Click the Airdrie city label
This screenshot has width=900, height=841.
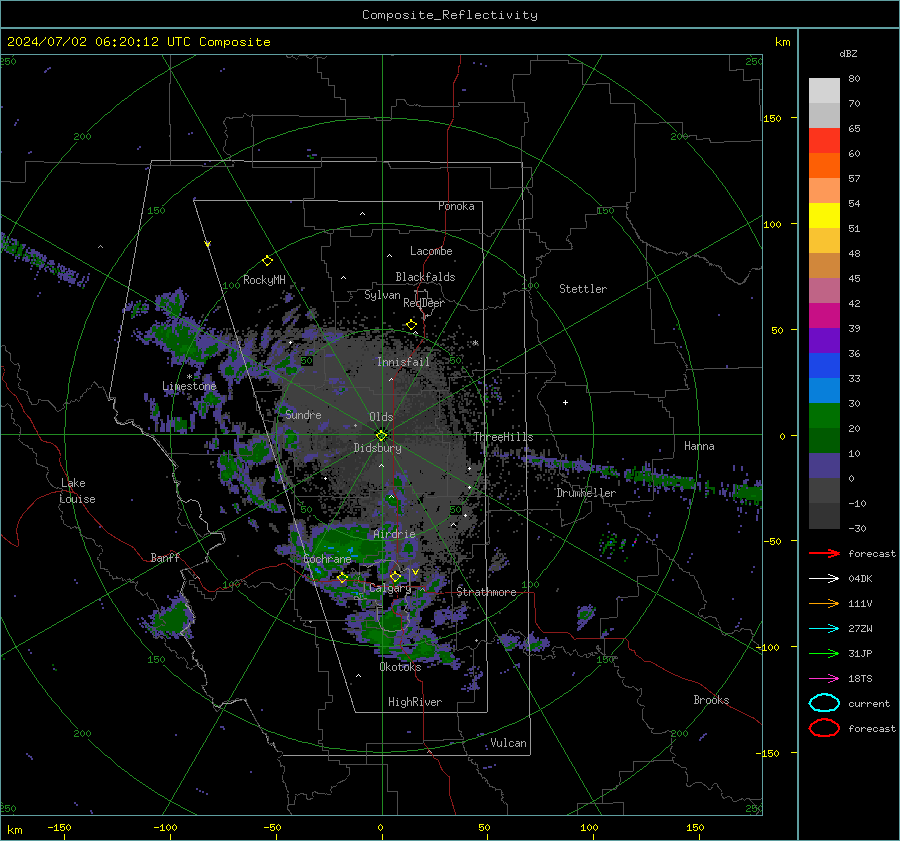click(x=394, y=534)
